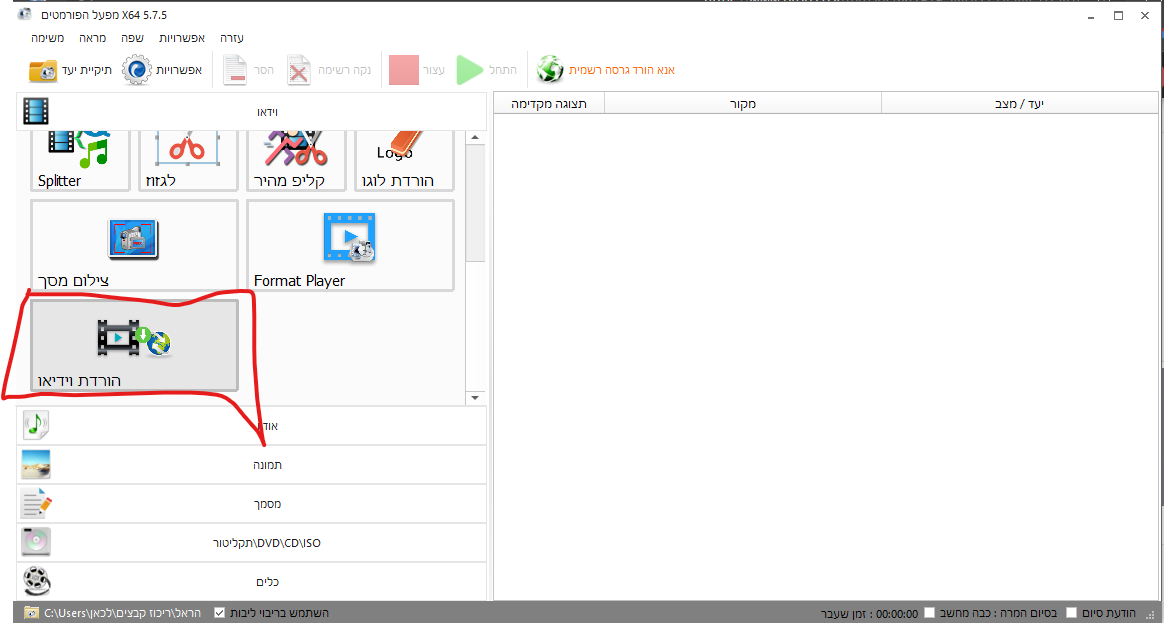Launch Format Player
Image resolution: width=1164 pixels, height=623 pixels.
pos(350,245)
